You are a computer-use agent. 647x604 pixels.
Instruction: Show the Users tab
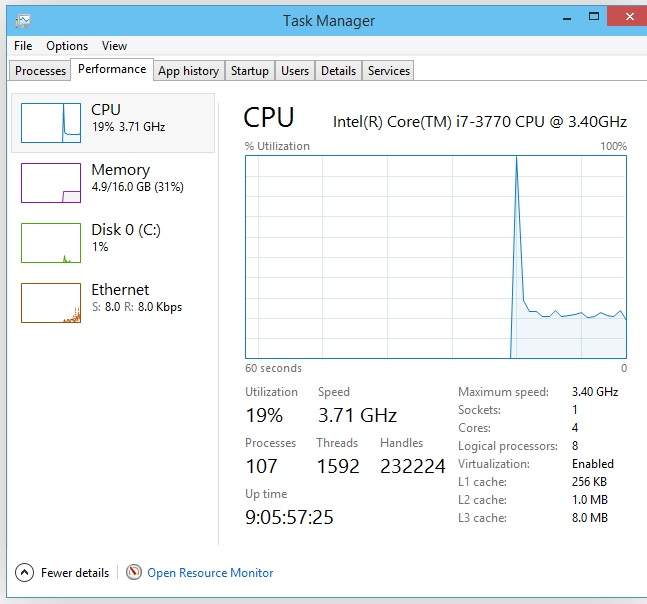click(x=295, y=71)
